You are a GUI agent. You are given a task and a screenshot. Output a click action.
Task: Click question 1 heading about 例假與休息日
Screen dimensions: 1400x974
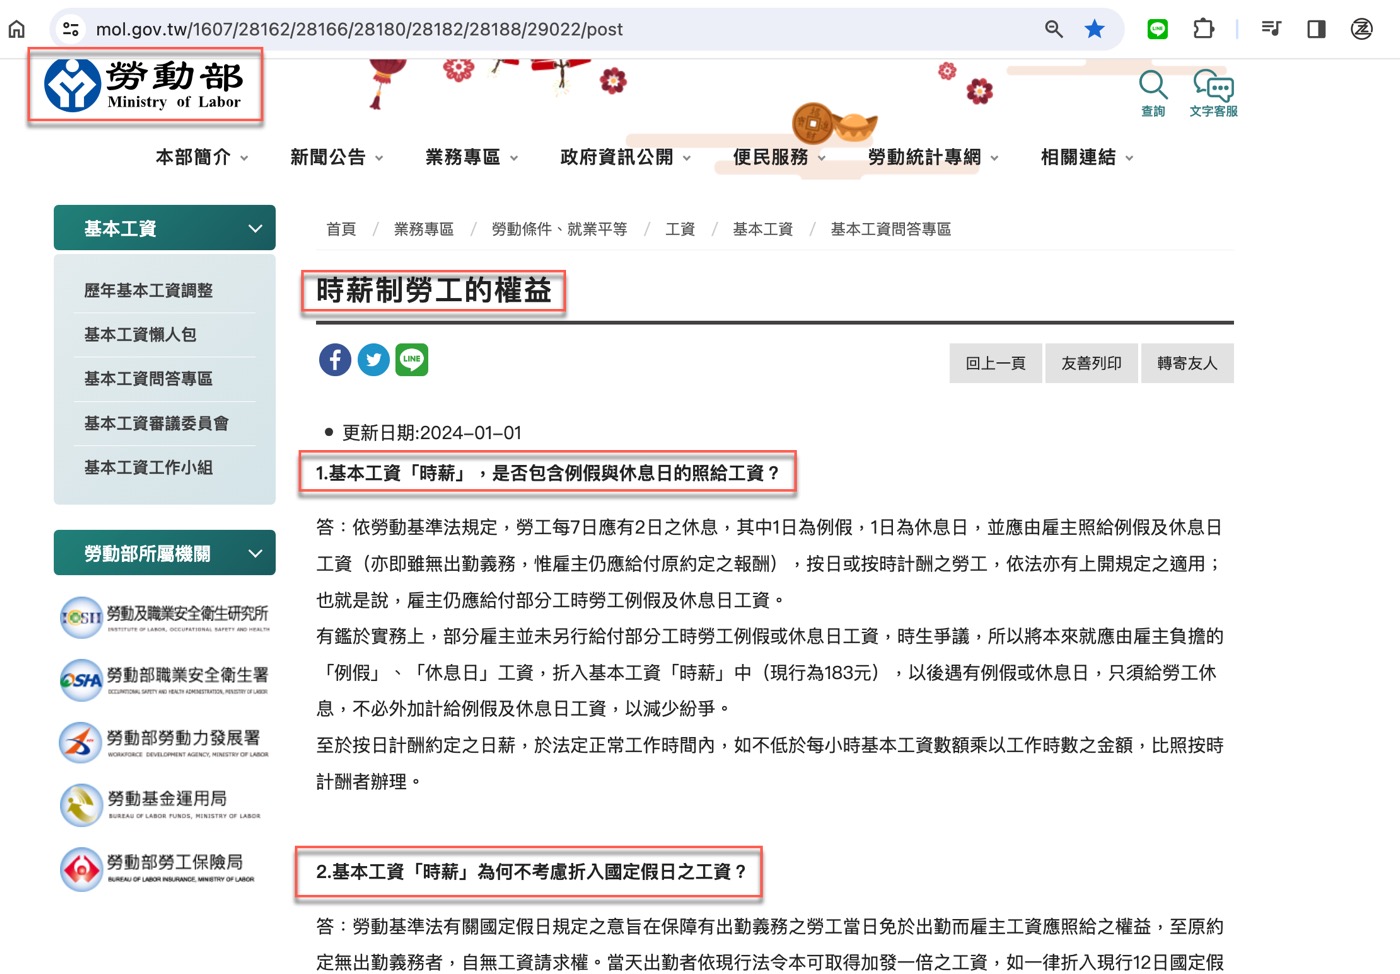coord(548,473)
